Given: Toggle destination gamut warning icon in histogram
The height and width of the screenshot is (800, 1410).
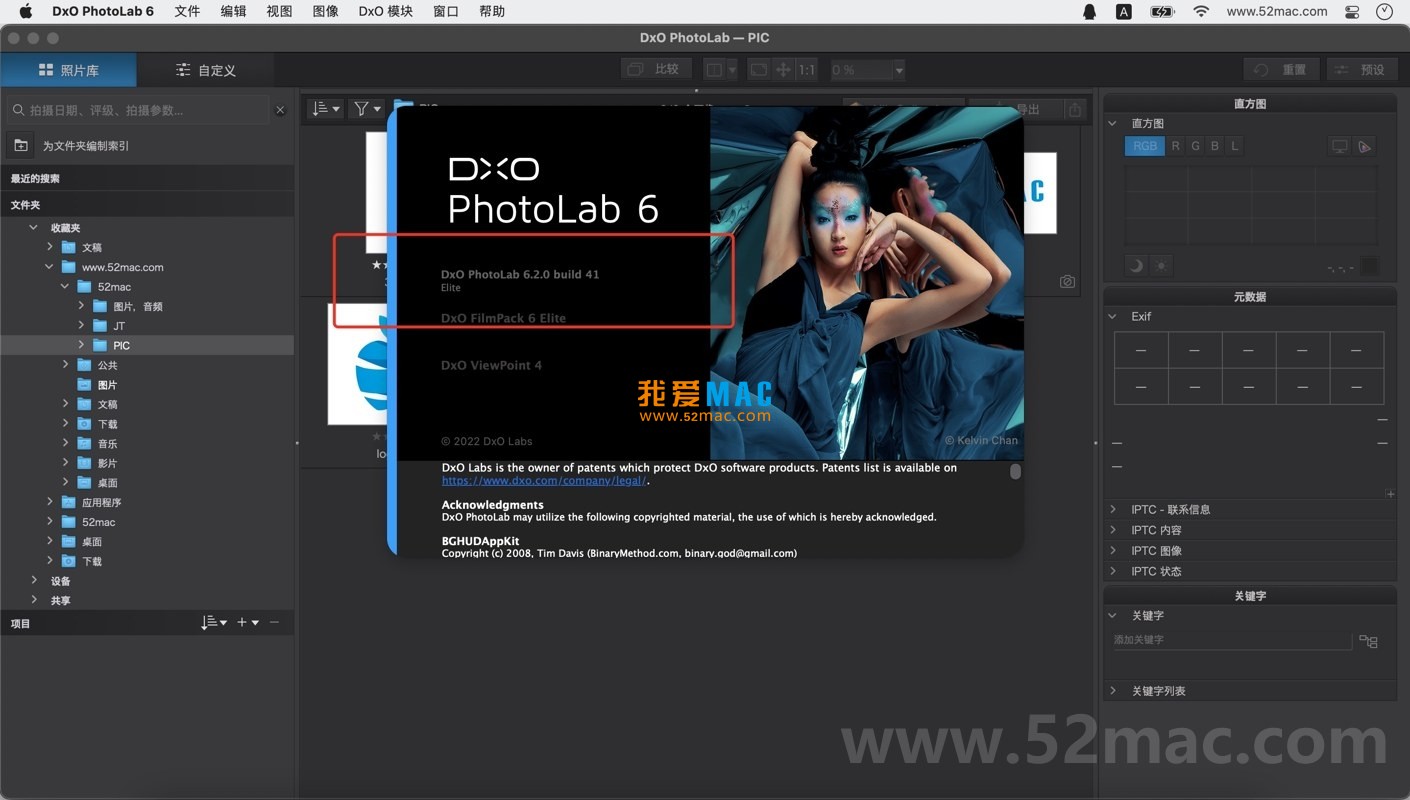Looking at the screenshot, I should click(1364, 146).
